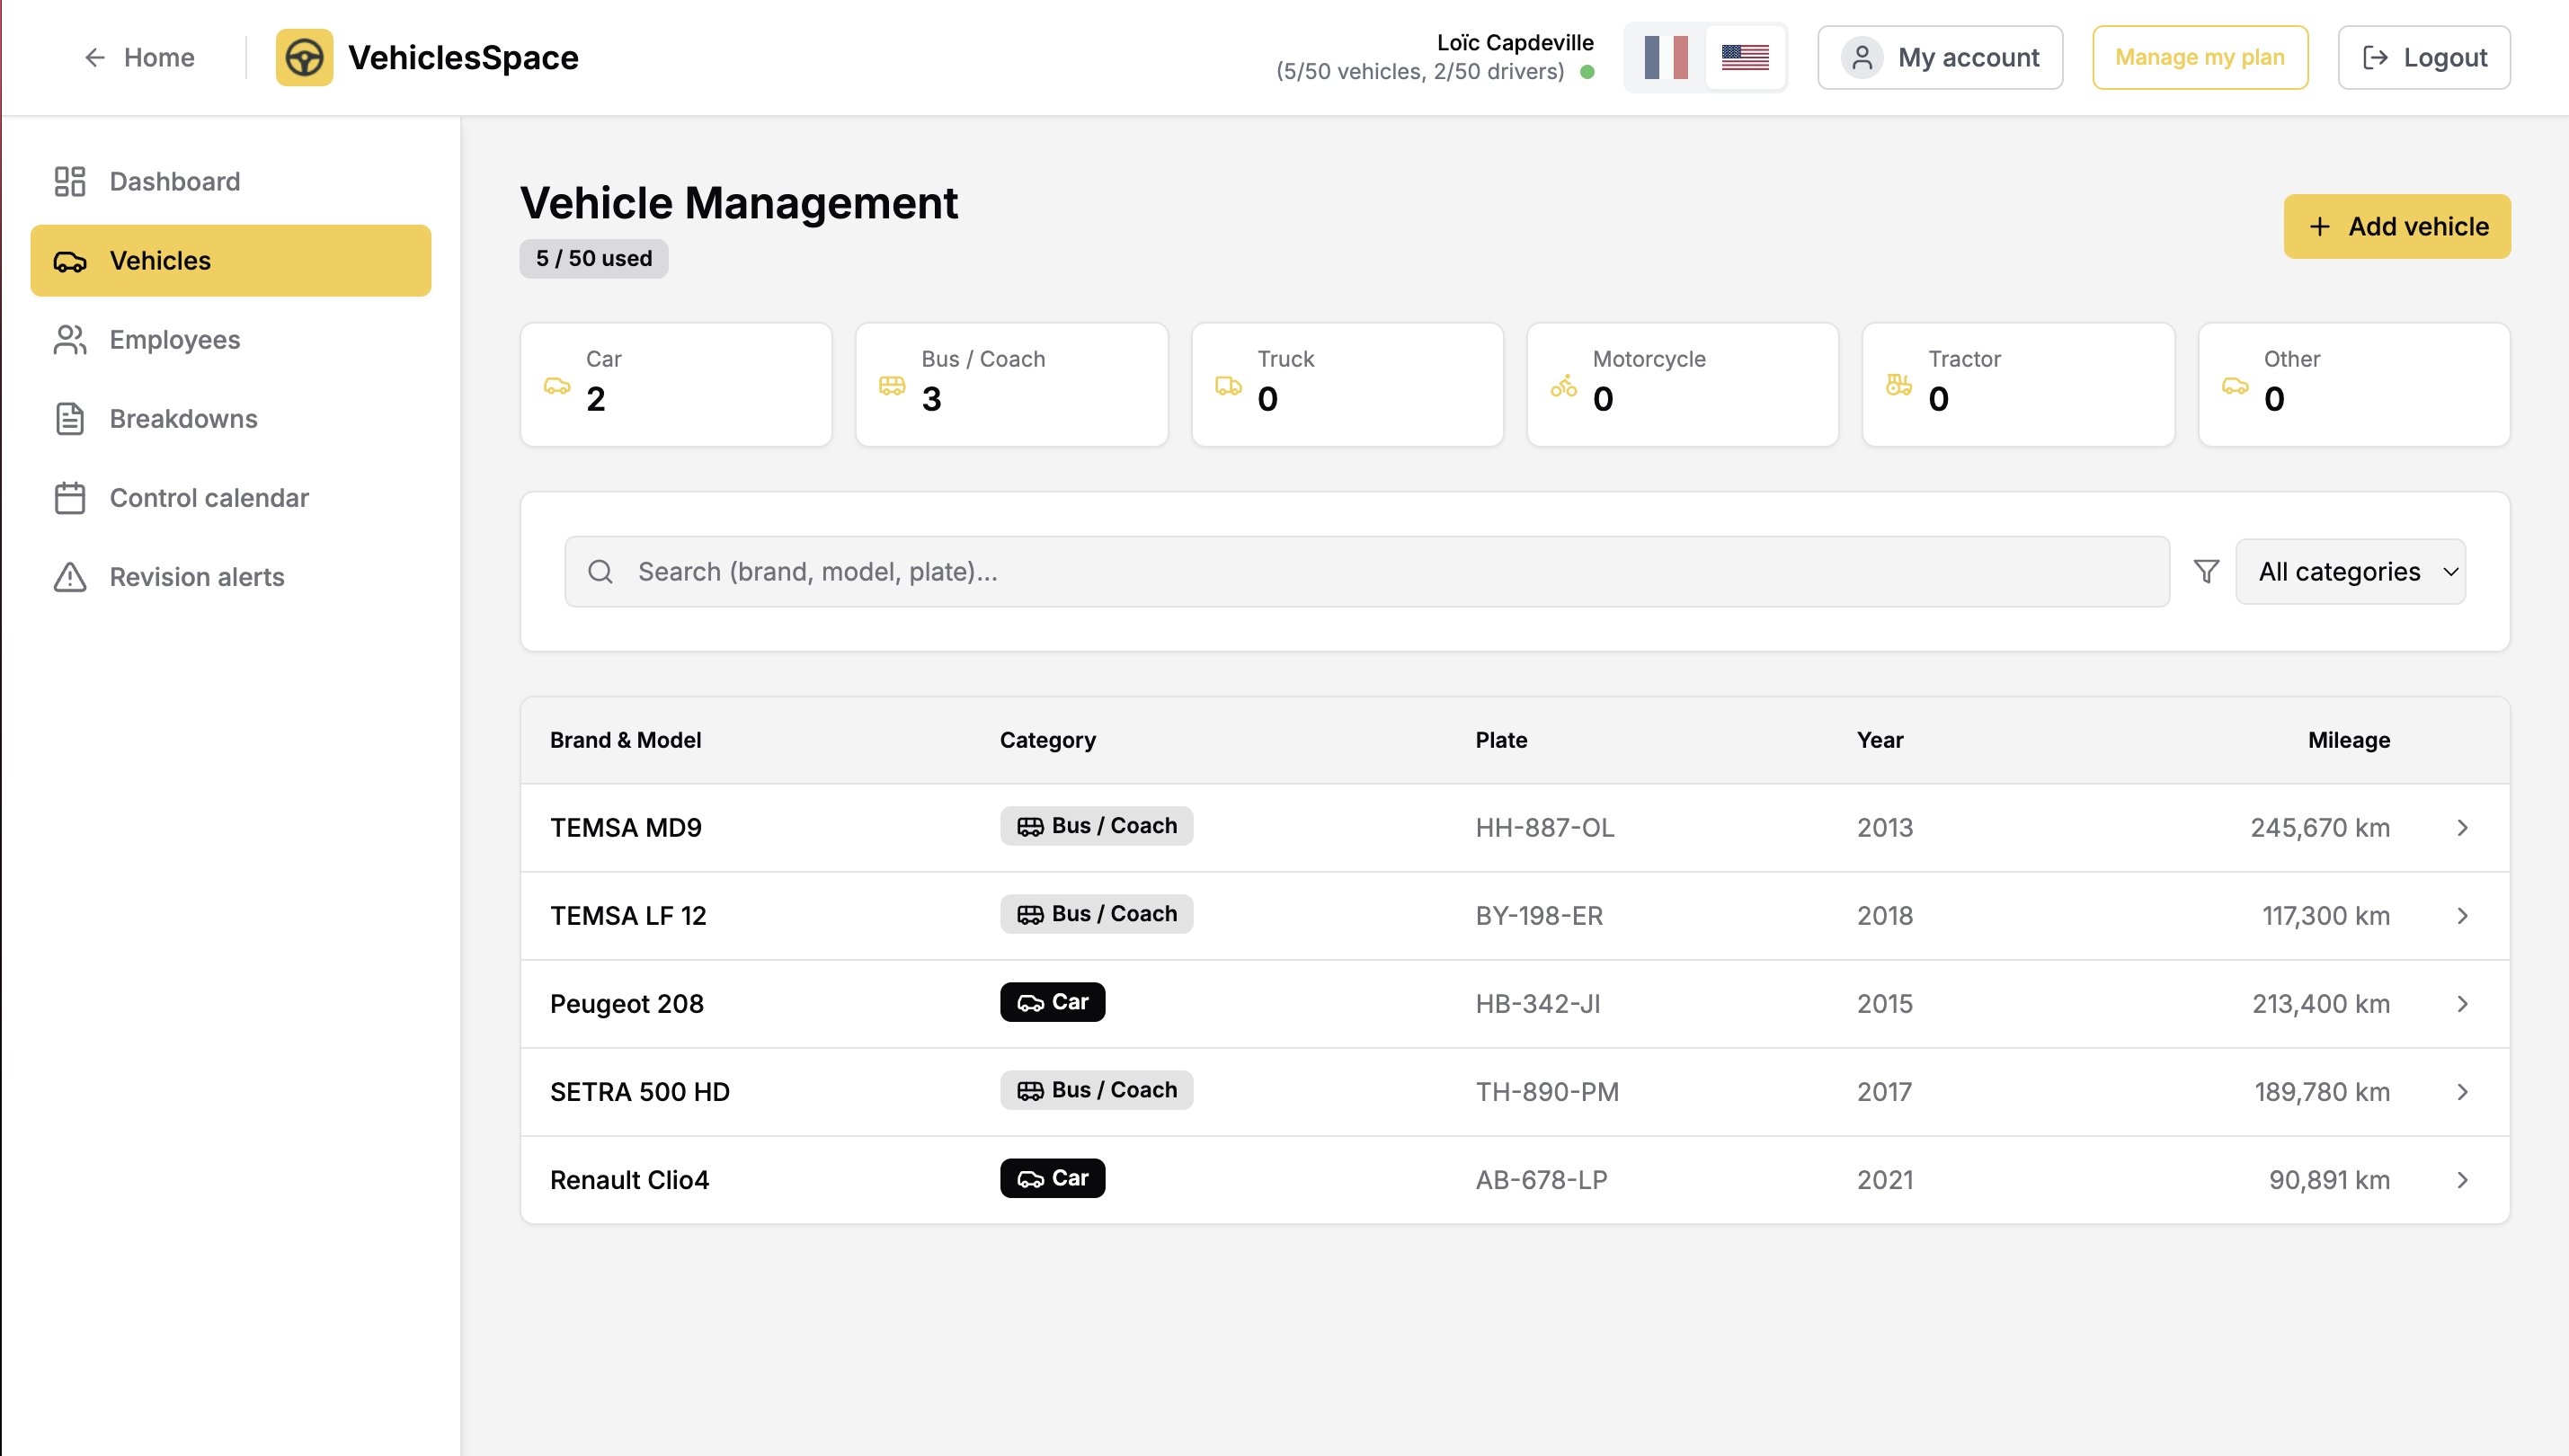Click the Employees people icon

pos(70,340)
